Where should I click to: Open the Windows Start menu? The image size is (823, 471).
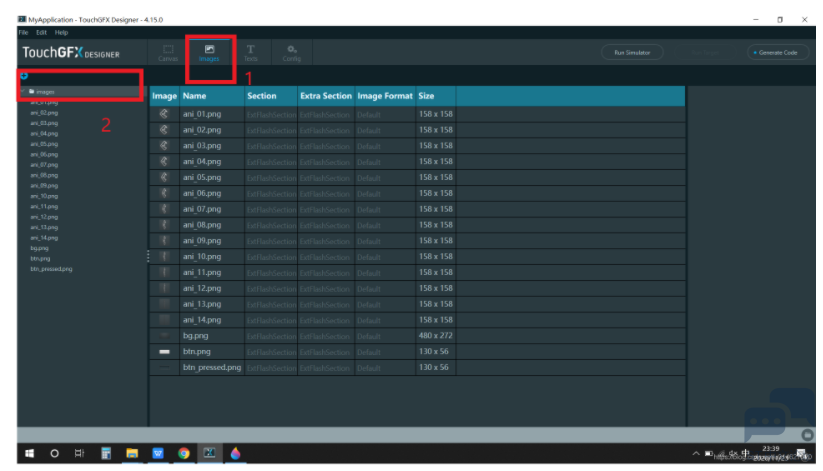[29, 453]
